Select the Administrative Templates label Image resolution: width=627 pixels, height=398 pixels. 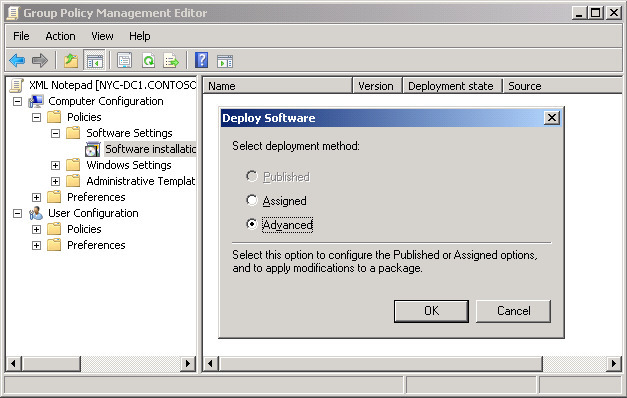pos(141,181)
